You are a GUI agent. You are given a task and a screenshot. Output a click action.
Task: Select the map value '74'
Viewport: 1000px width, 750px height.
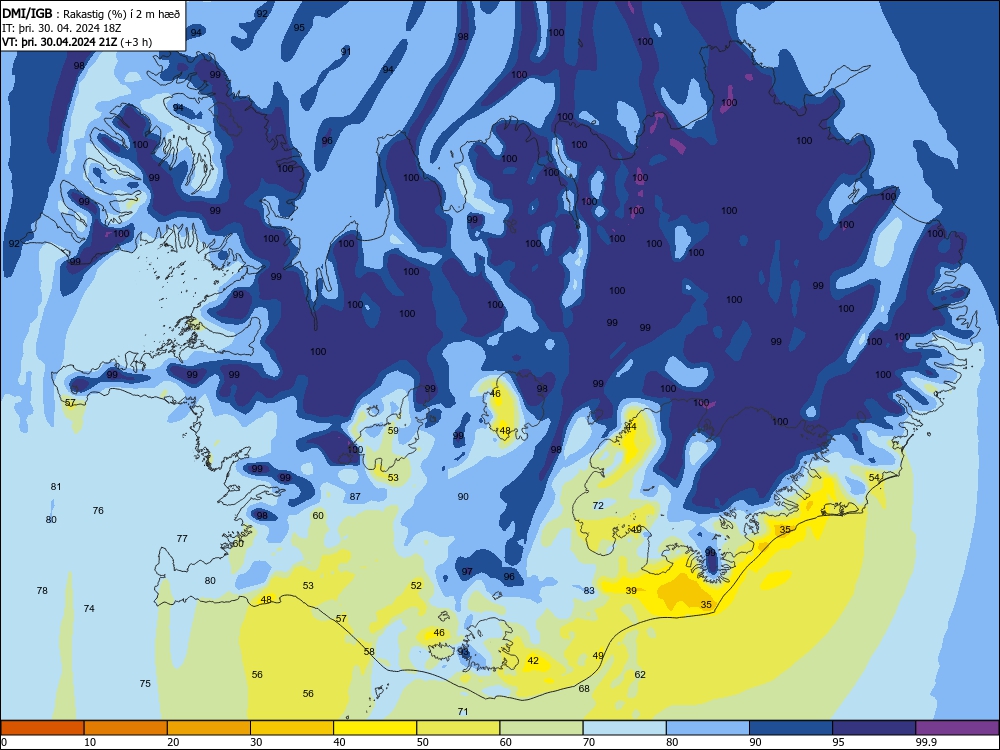tap(89, 608)
